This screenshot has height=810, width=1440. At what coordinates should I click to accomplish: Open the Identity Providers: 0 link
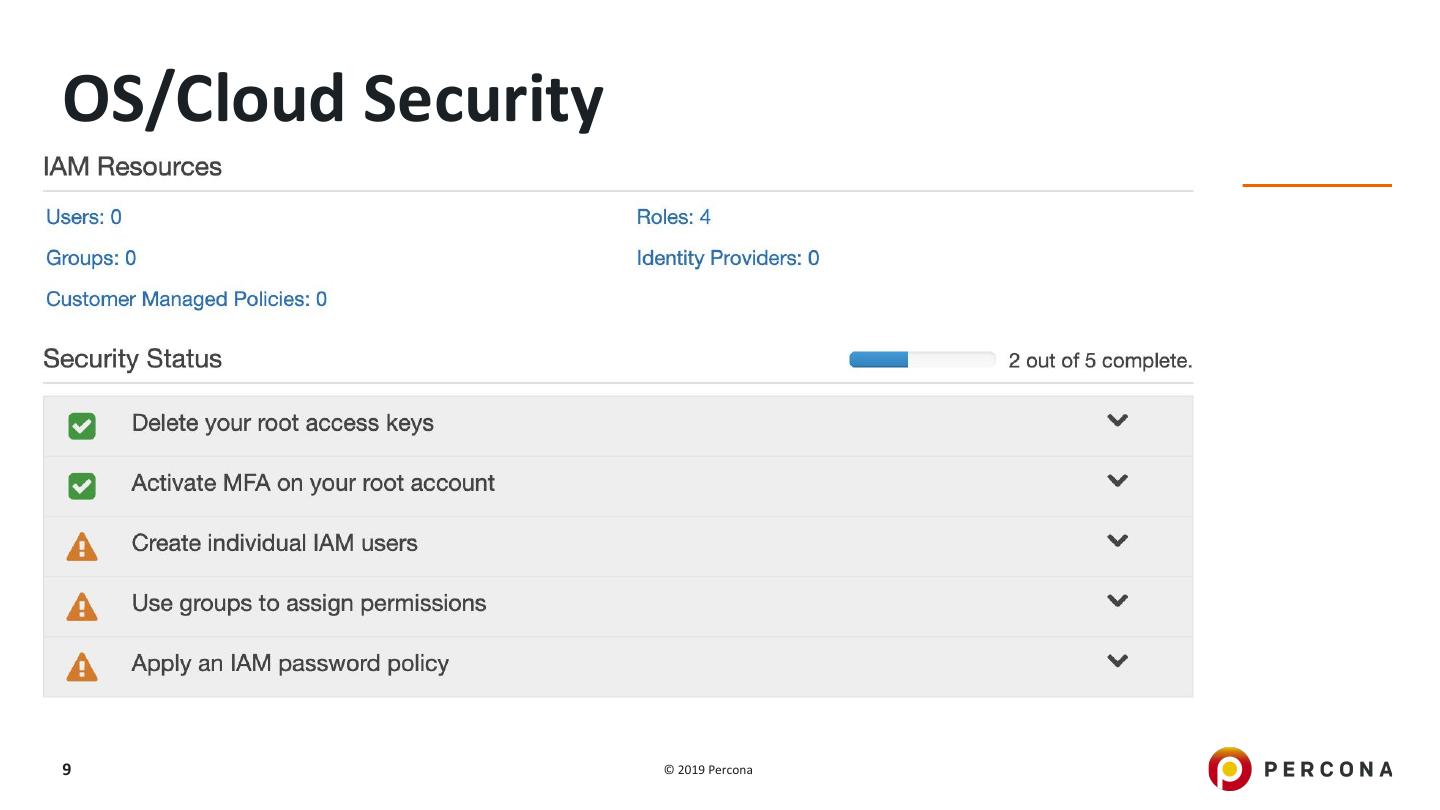727,258
